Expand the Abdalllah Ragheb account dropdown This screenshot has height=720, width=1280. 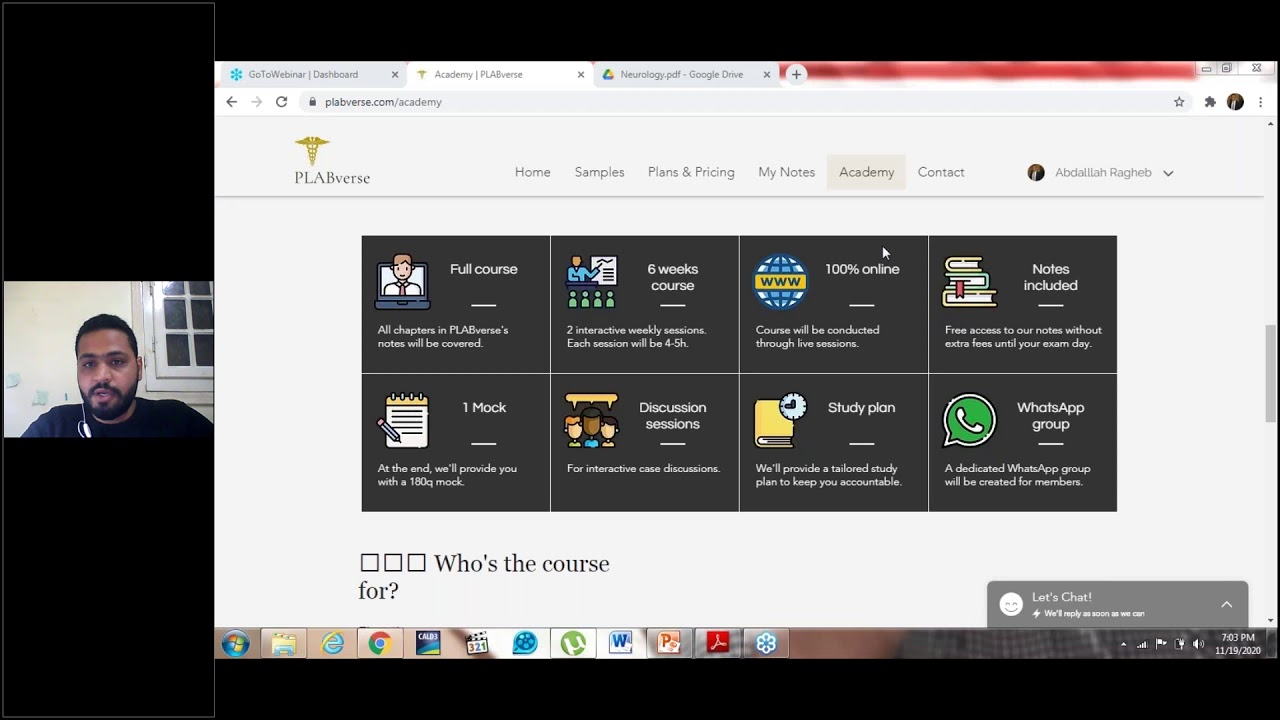point(1168,173)
